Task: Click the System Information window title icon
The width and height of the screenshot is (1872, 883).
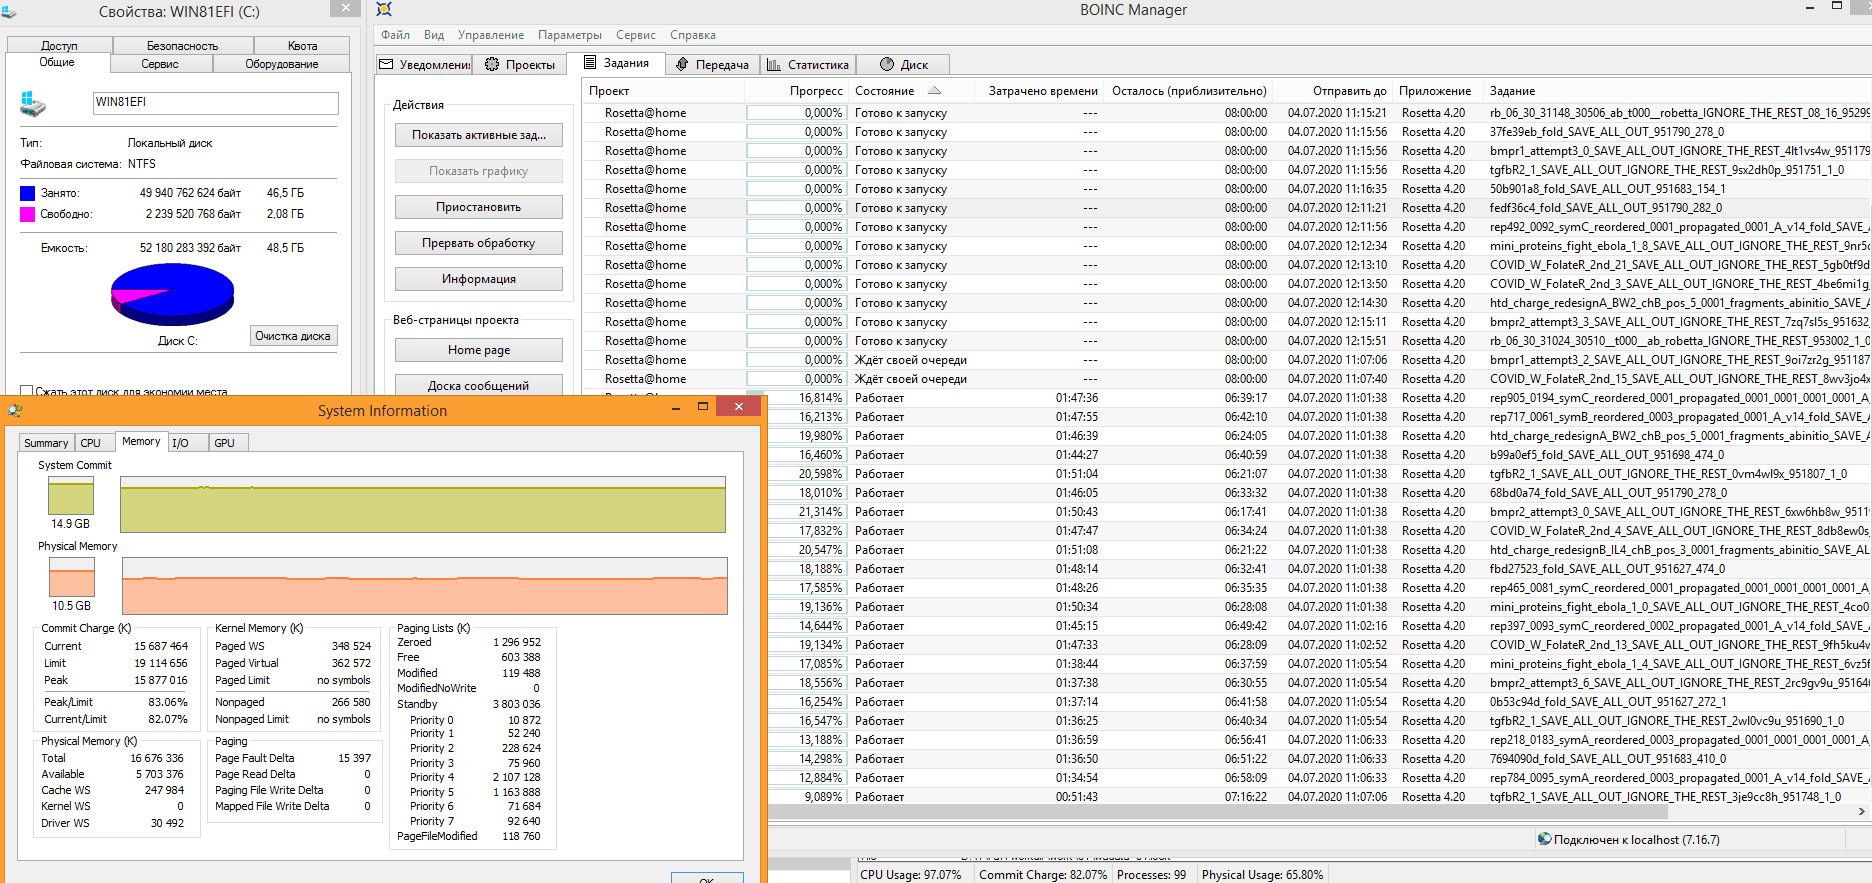Action: 15,410
